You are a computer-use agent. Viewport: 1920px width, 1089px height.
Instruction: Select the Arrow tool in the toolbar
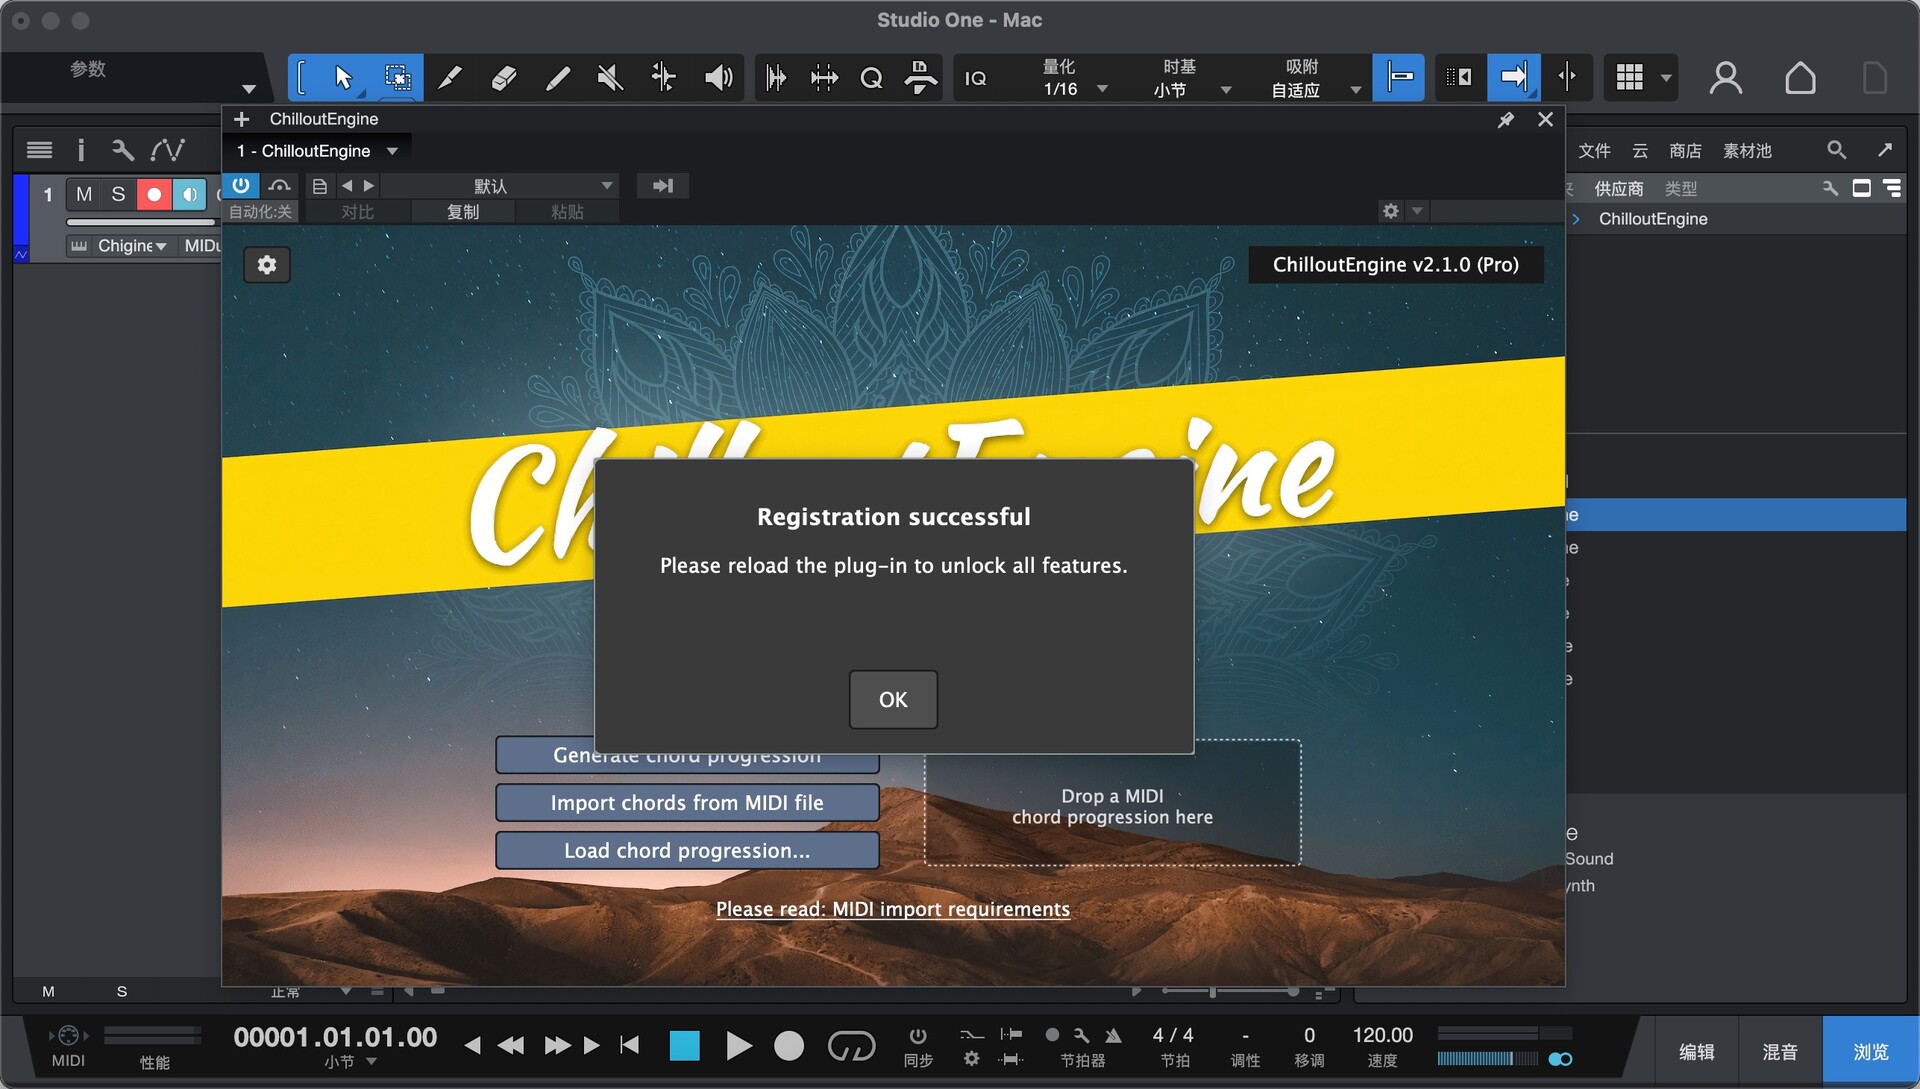[x=343, y=77]
